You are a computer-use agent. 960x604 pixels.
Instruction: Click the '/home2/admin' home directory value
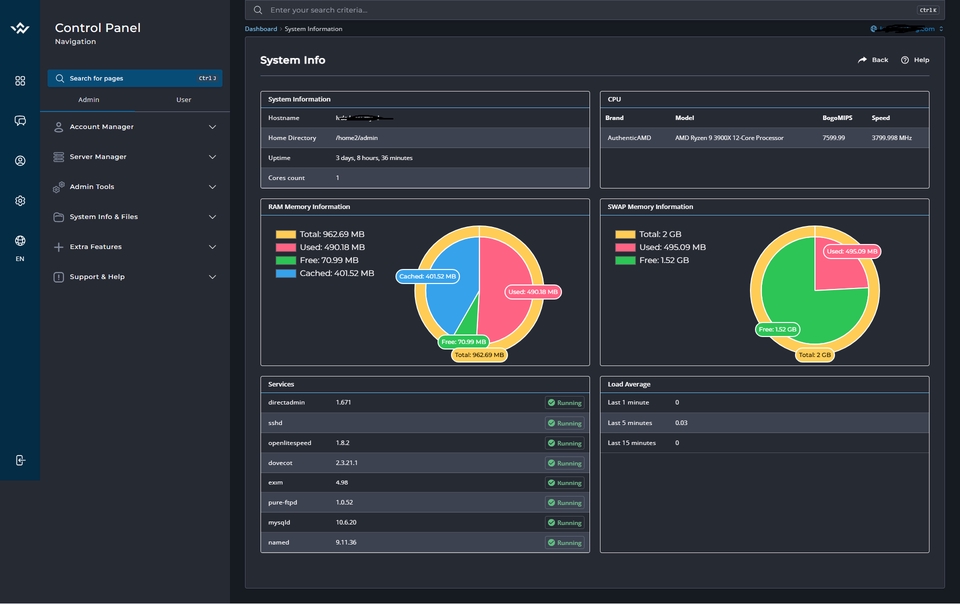point(356,138)
